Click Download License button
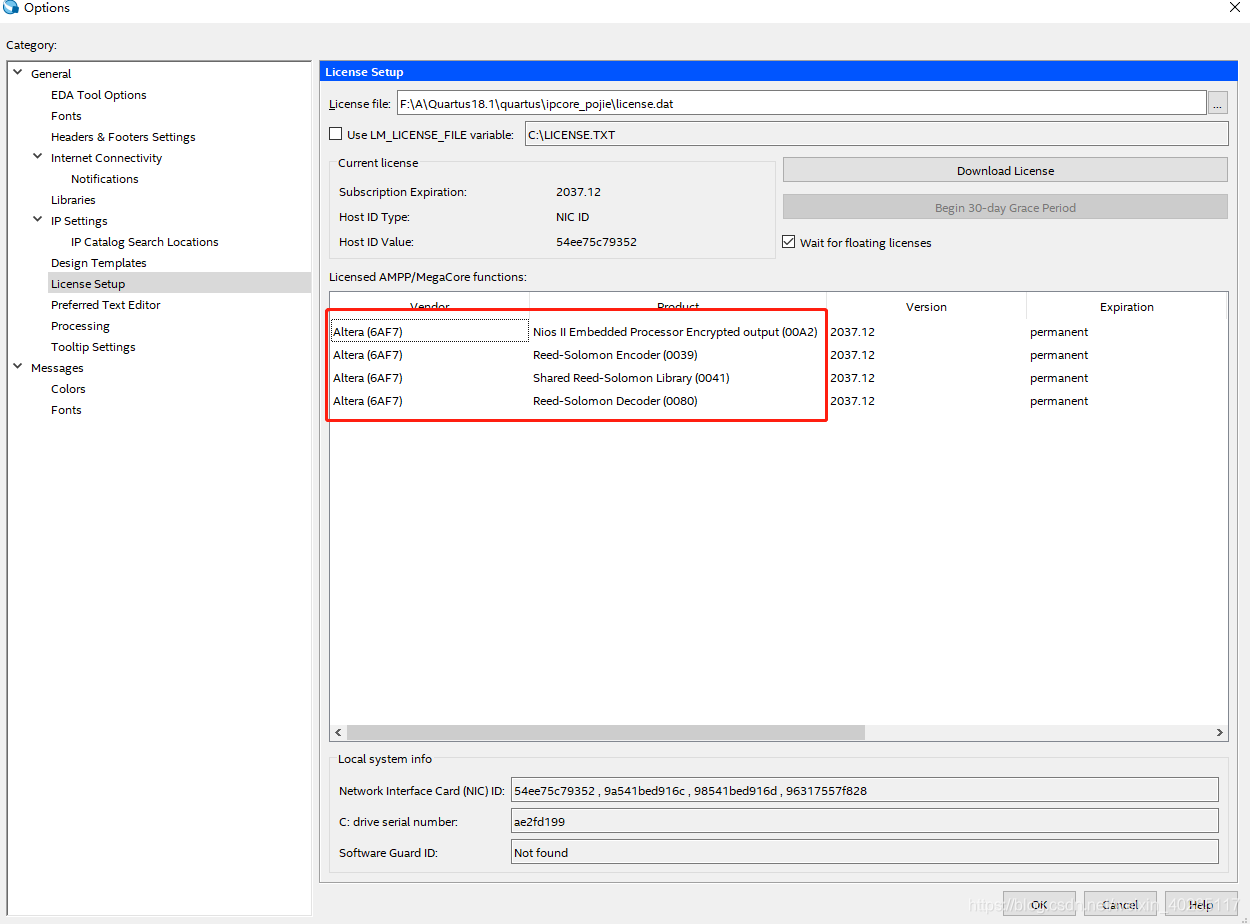This screenshot has height=924, width=1250. pyautogui.click(x=1005, y=170)
